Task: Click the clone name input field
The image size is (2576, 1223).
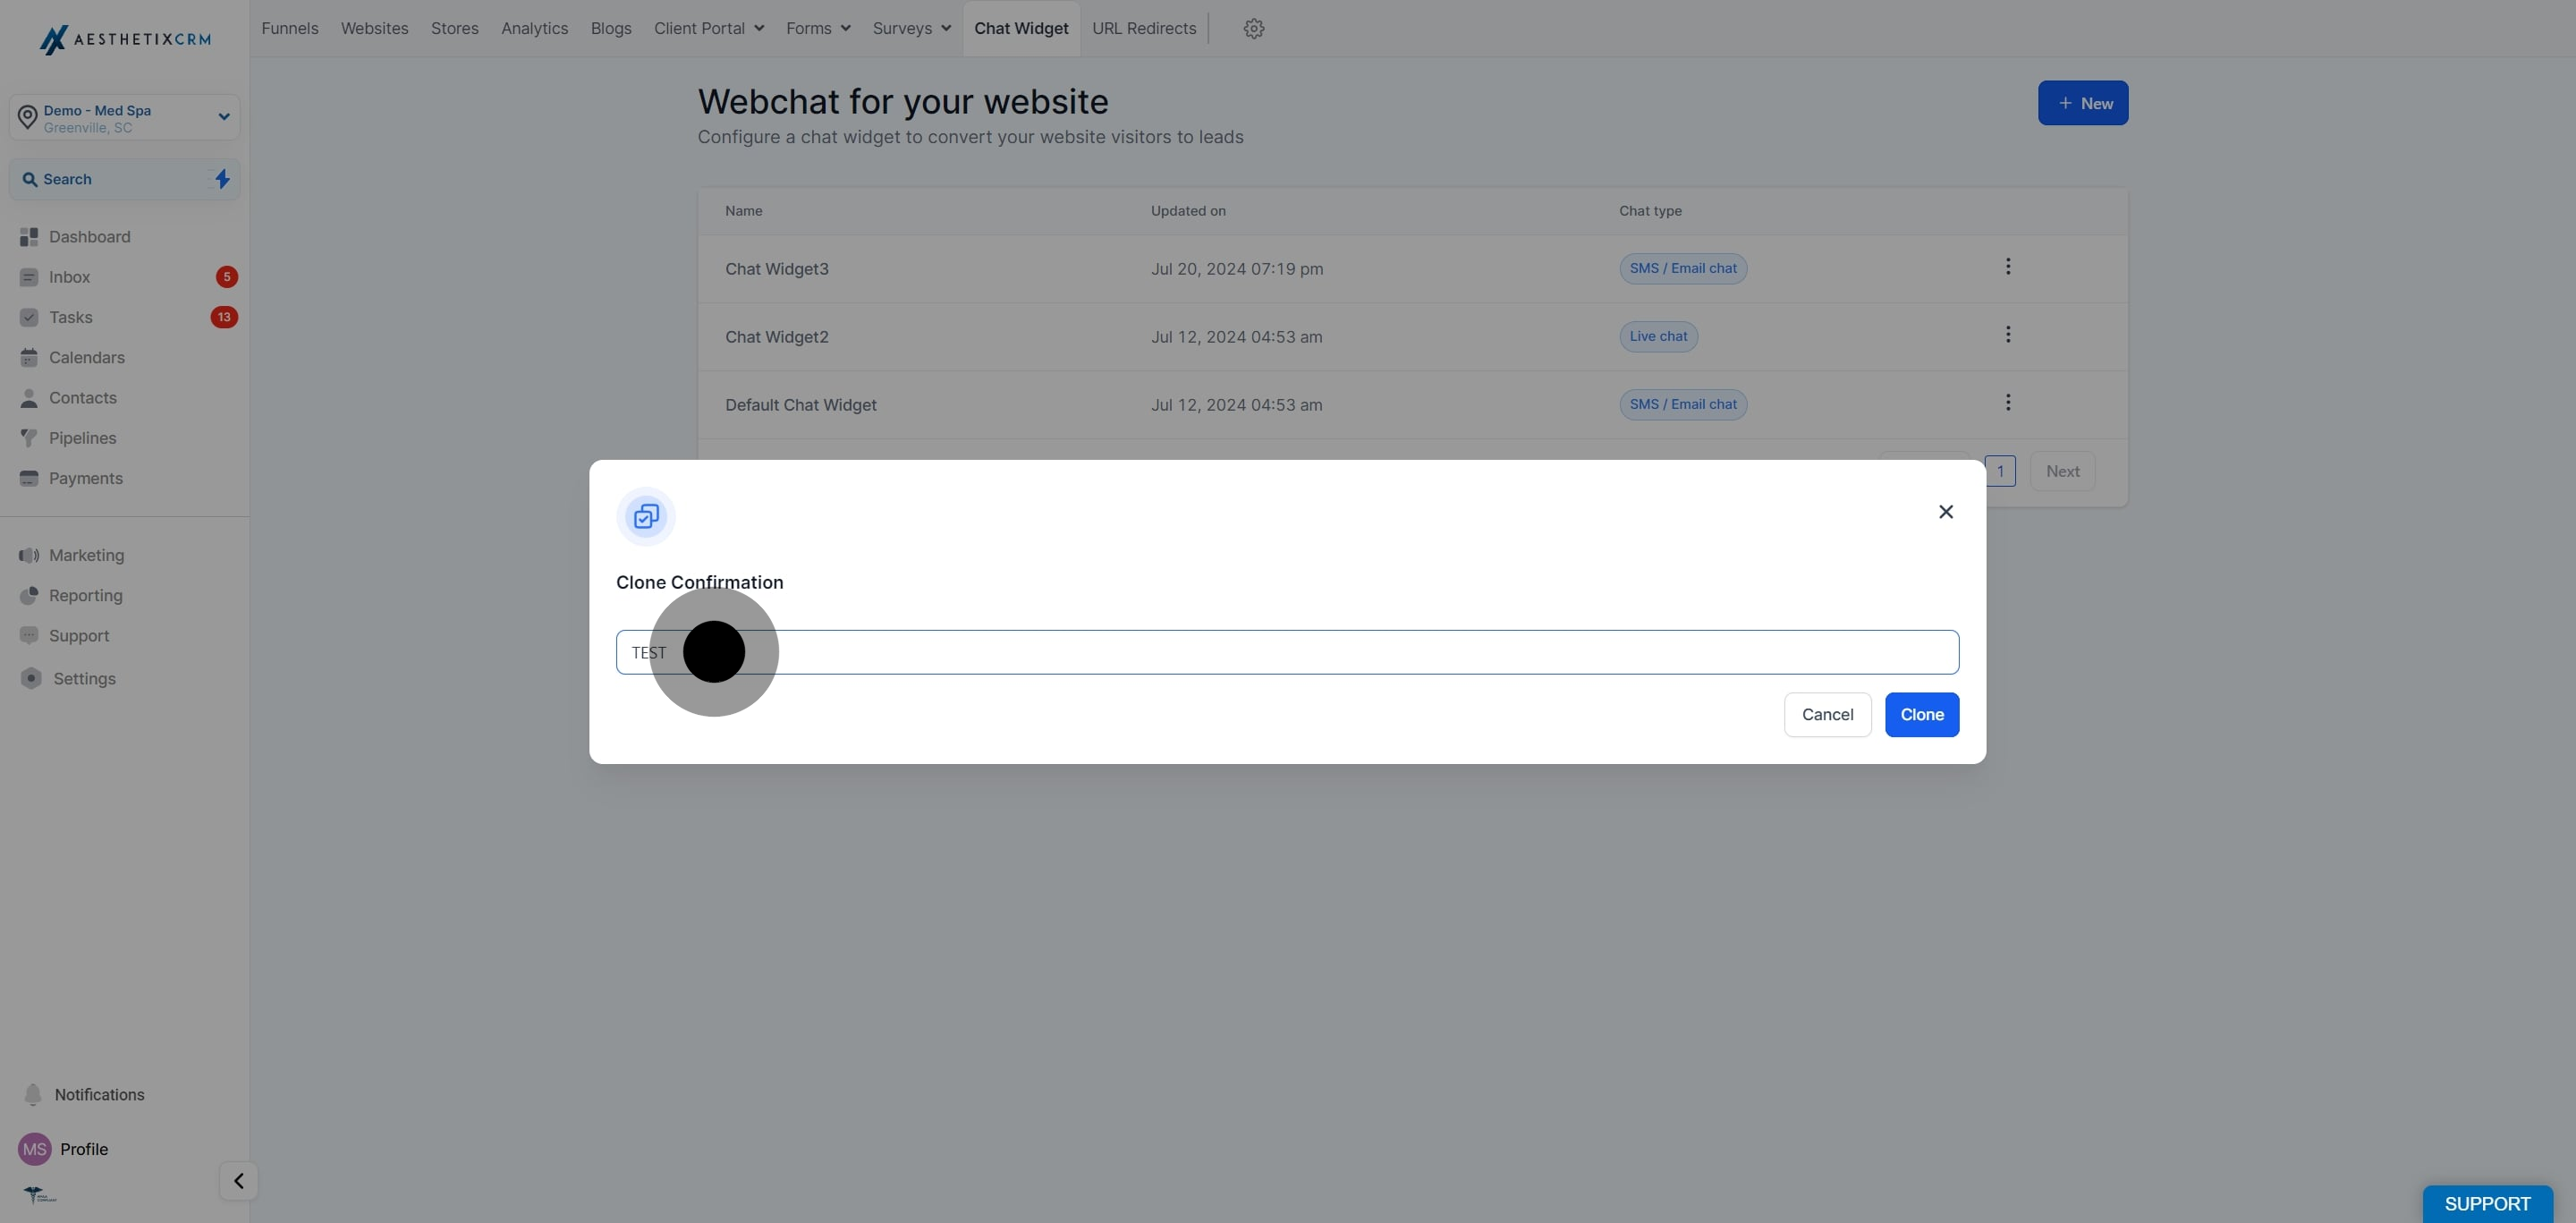Action: coord(1287,652)
